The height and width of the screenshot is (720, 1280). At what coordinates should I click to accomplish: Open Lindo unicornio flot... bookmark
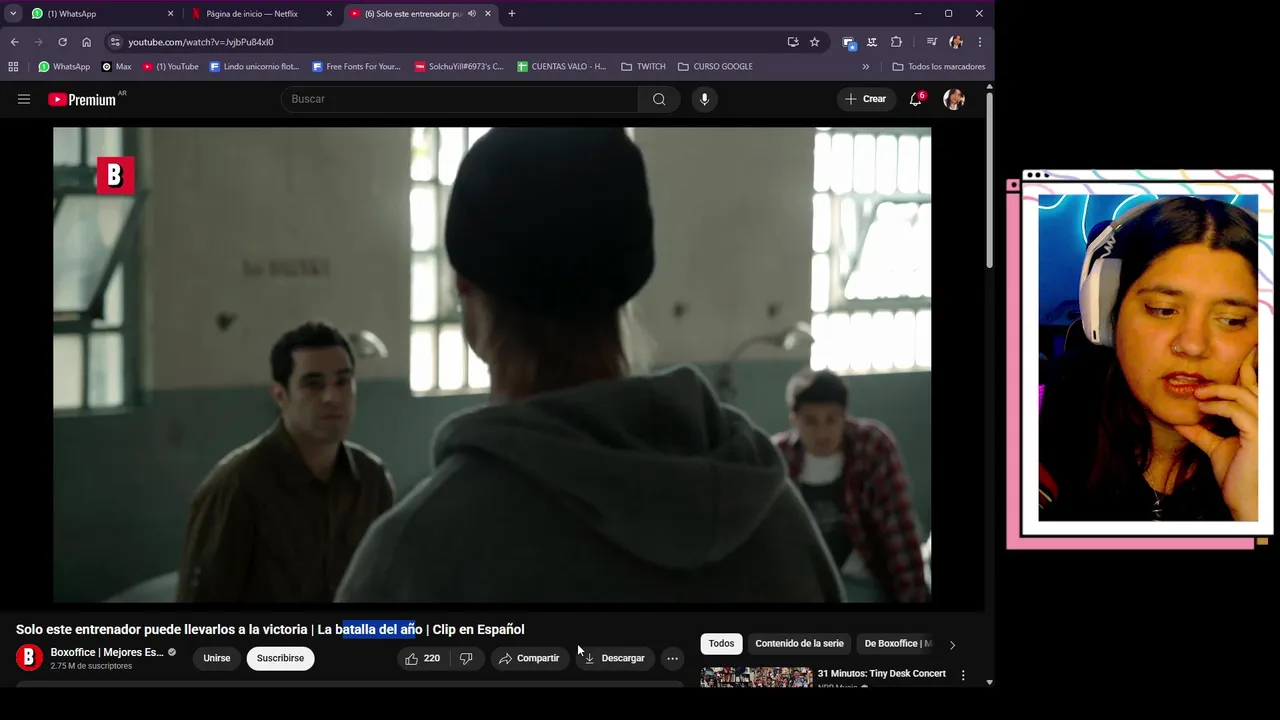pyautogui.click(x=254, y=67)
